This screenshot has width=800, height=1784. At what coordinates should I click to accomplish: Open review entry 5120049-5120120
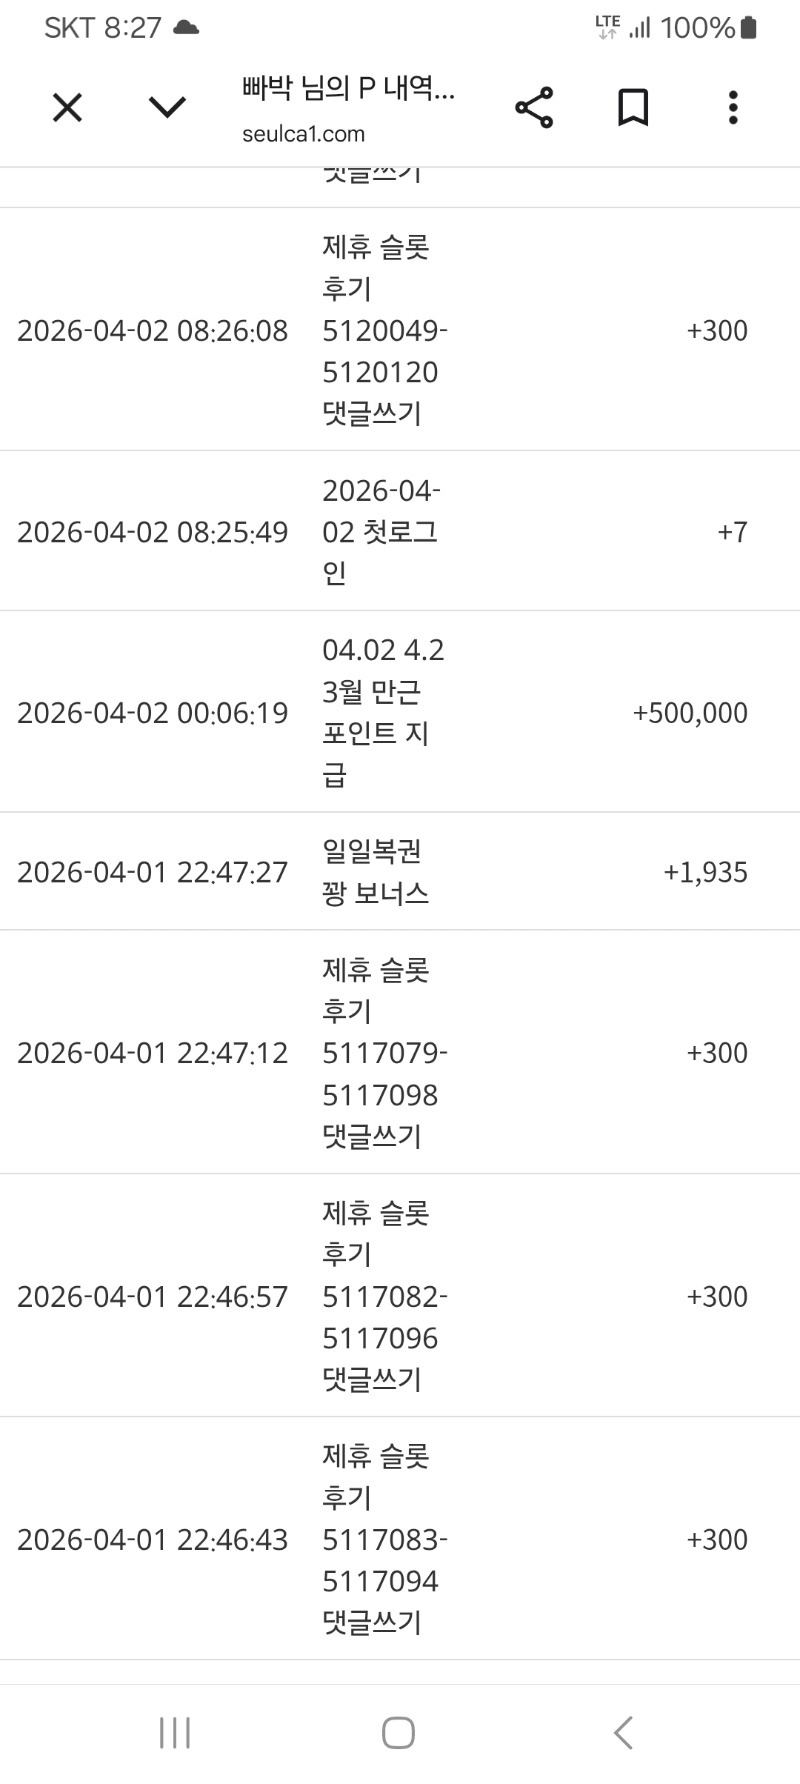click(x=384, y=330)
